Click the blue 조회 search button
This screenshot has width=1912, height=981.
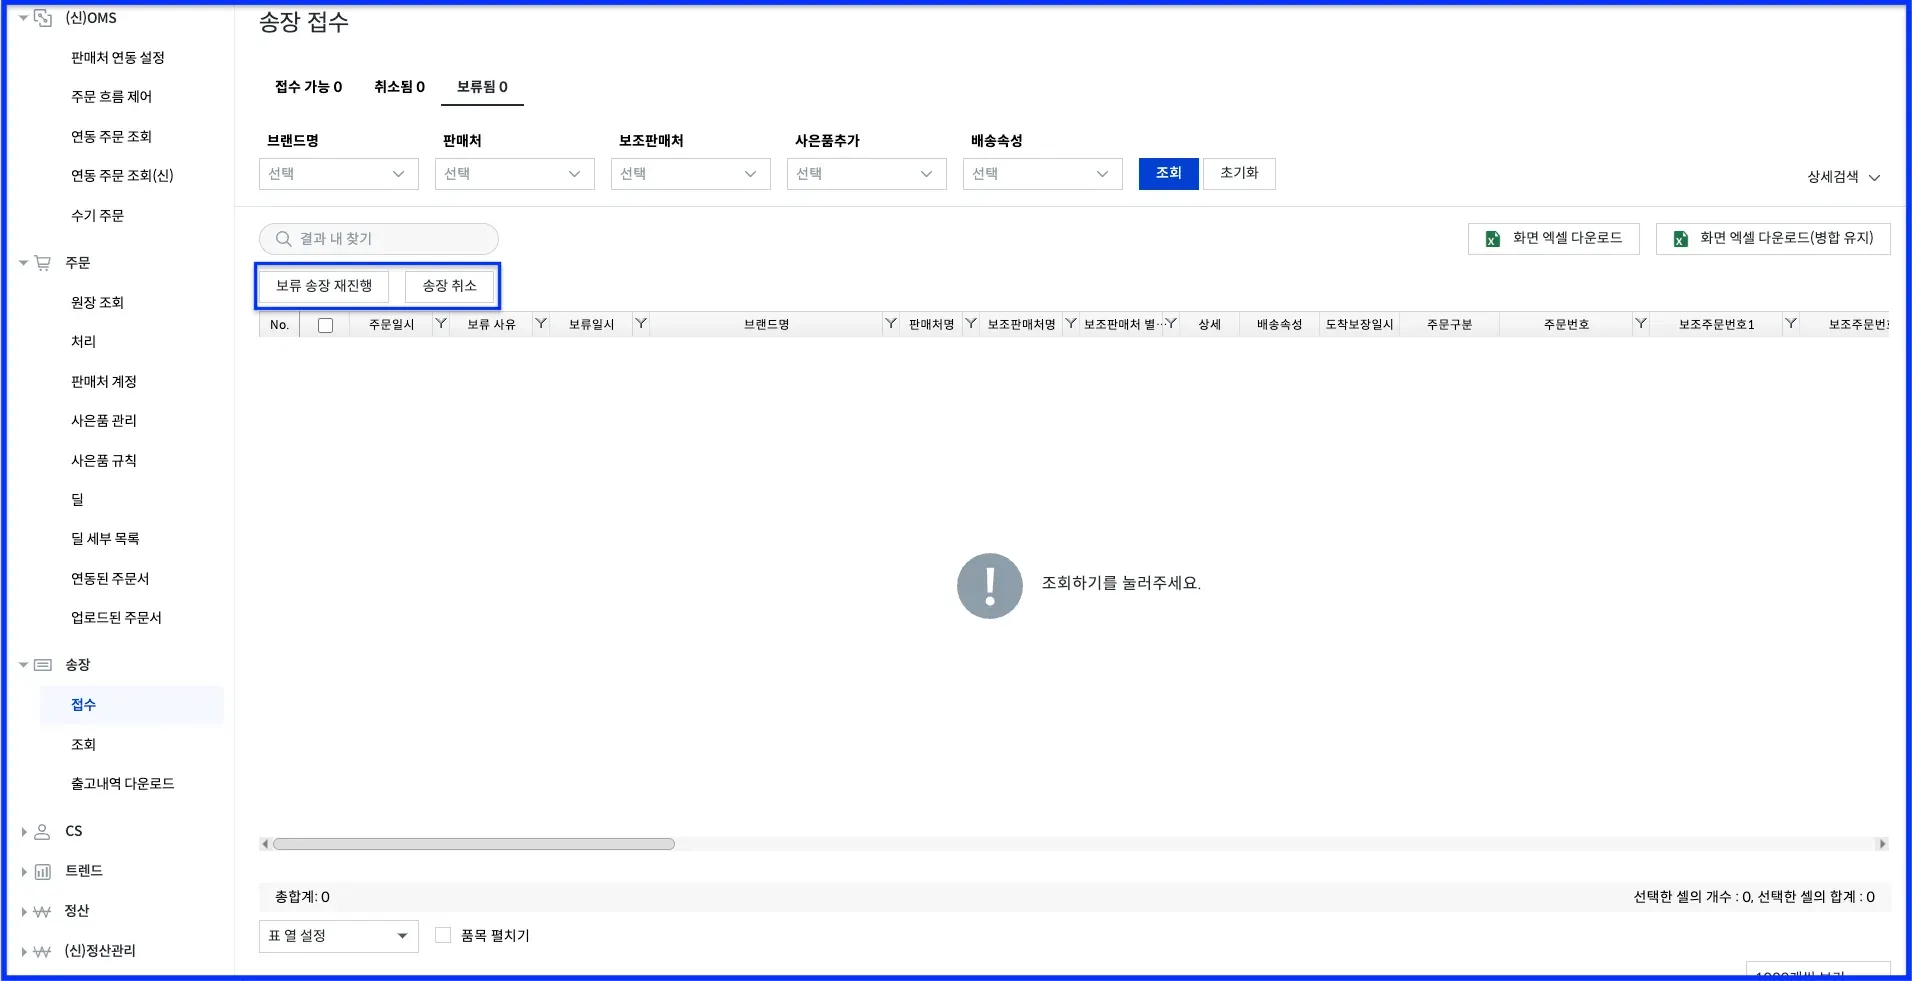point(1169,174)
